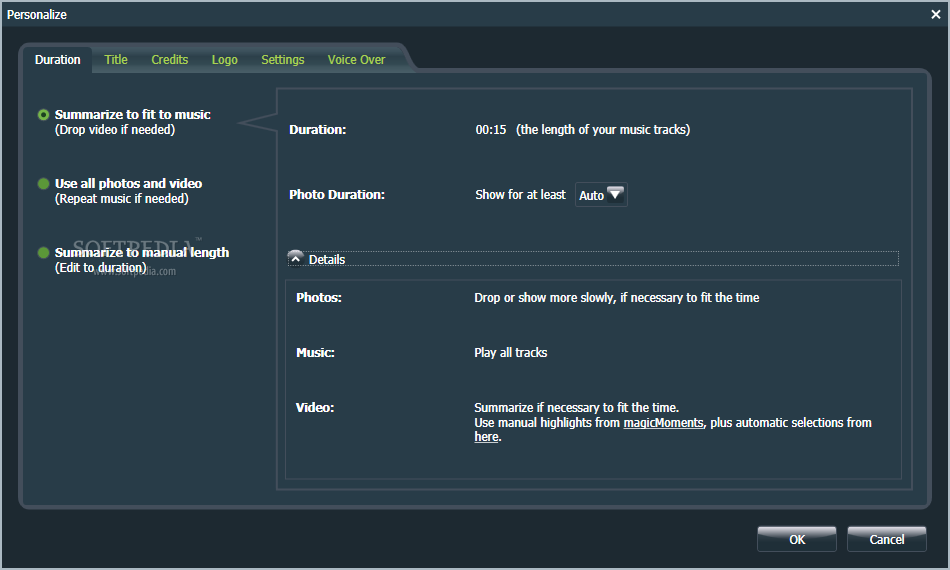Open the Auto photo duration dropdown
This screenshot has height=570, width=950.
[x=601, y=195]
